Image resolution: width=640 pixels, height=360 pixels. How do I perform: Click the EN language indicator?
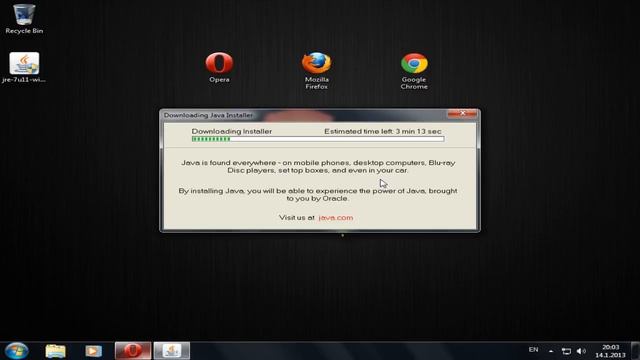coord(533,350)
